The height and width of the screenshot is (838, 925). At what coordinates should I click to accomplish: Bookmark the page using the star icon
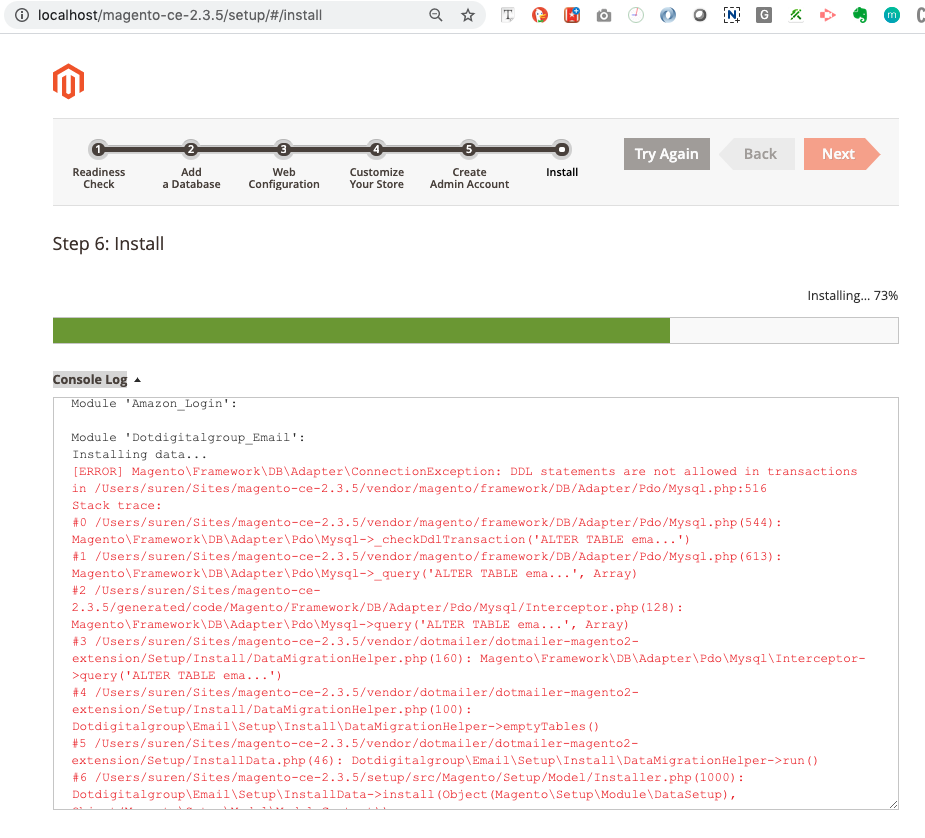point(467,15)
